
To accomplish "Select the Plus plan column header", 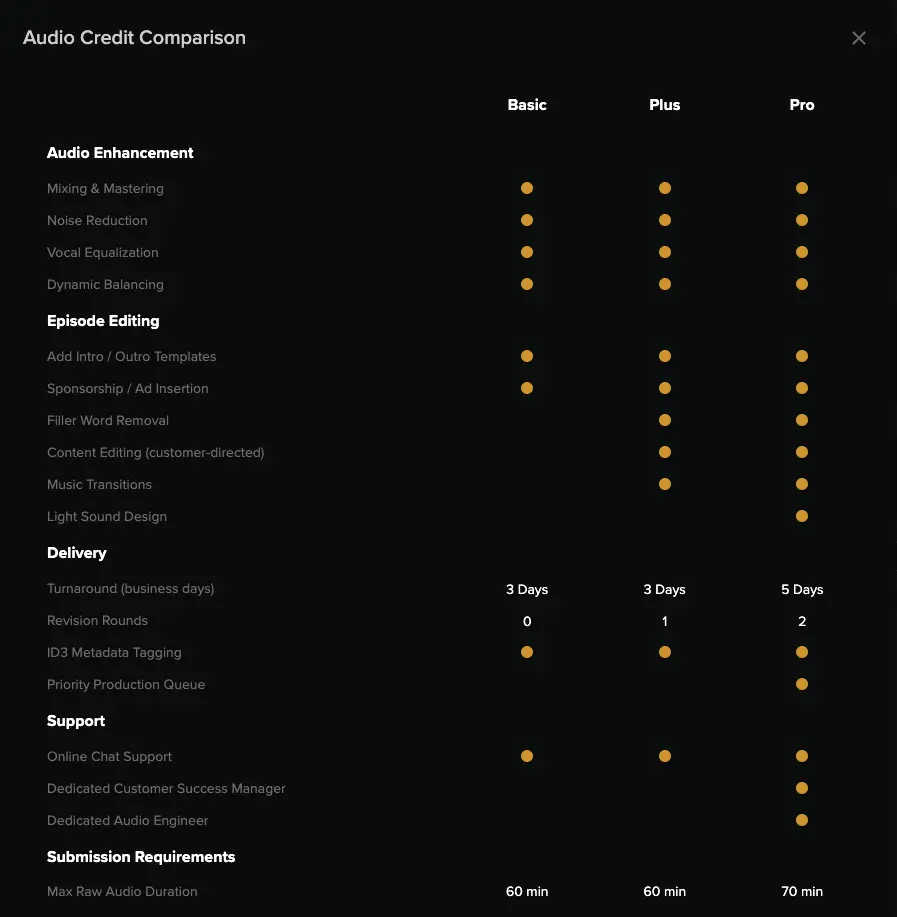I will 665,105.
